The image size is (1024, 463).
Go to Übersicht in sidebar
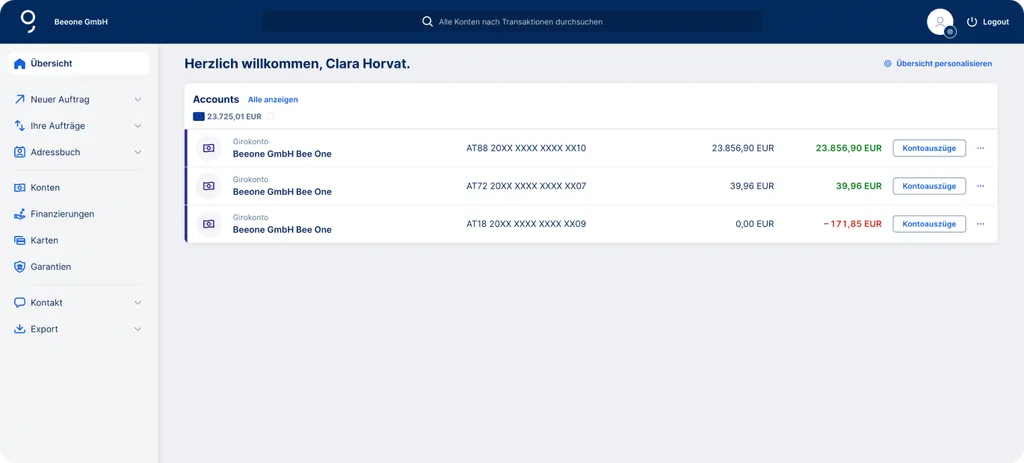(x=51, y=64)
